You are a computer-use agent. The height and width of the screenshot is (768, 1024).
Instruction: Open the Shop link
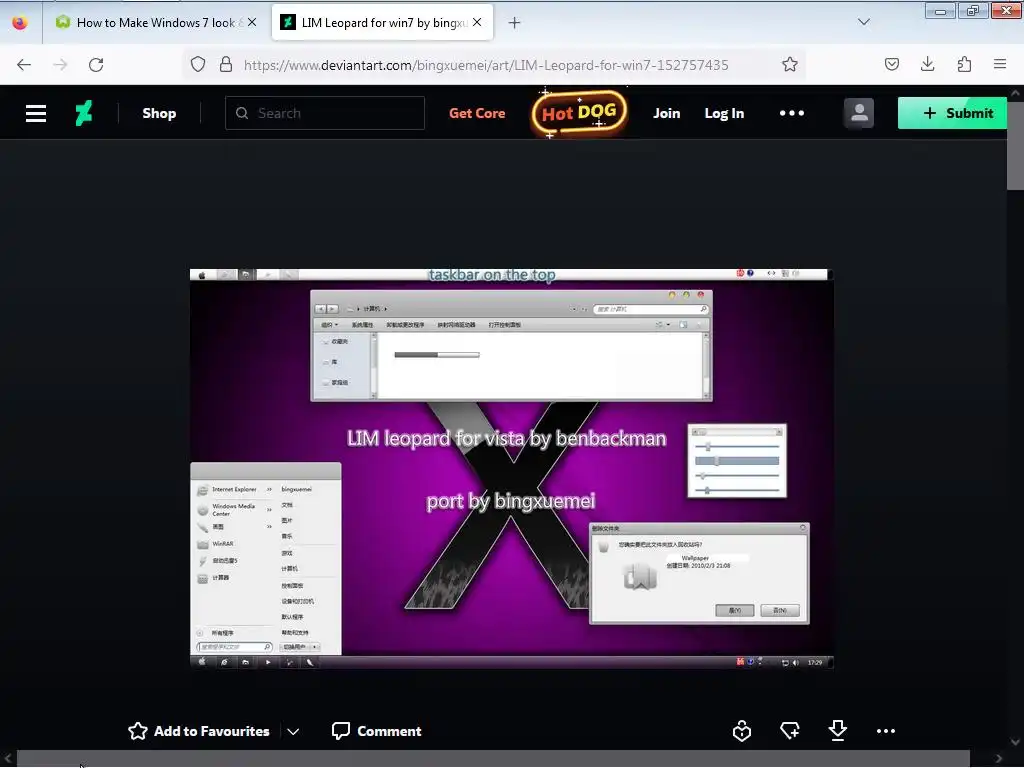pos(159,113)
